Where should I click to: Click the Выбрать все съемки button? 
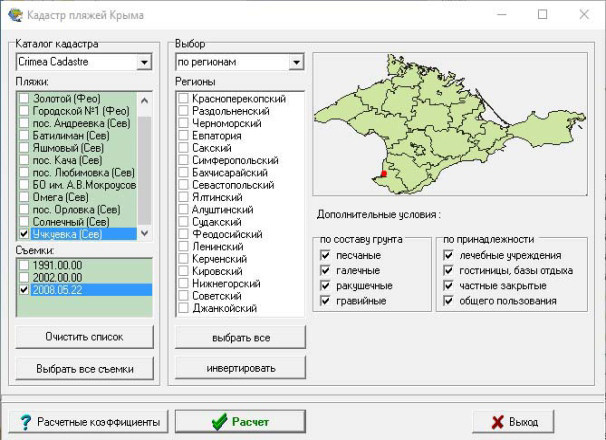pos(84,368)
